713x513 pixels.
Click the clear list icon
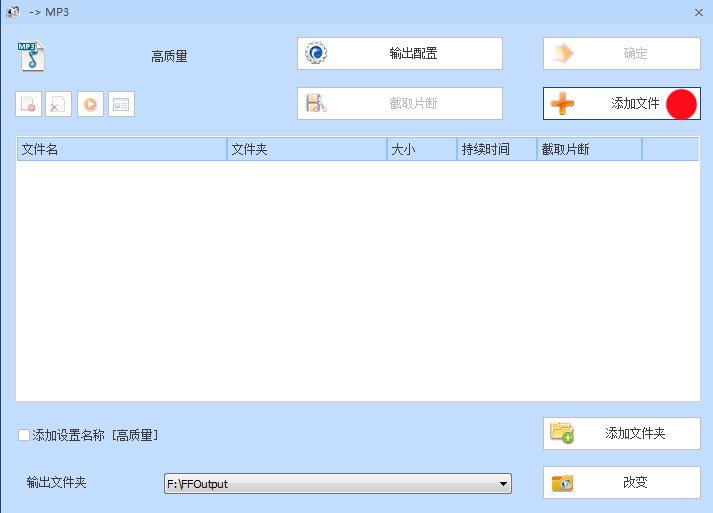(x=58, y=104)
